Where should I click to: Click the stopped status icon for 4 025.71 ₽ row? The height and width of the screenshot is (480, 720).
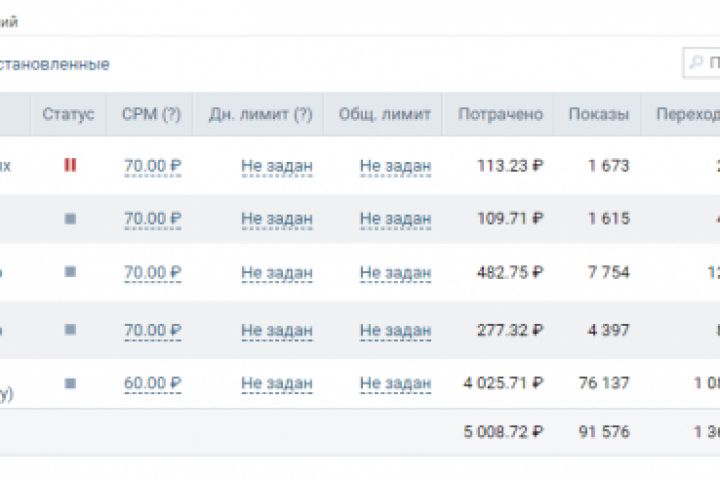(69, 383)
